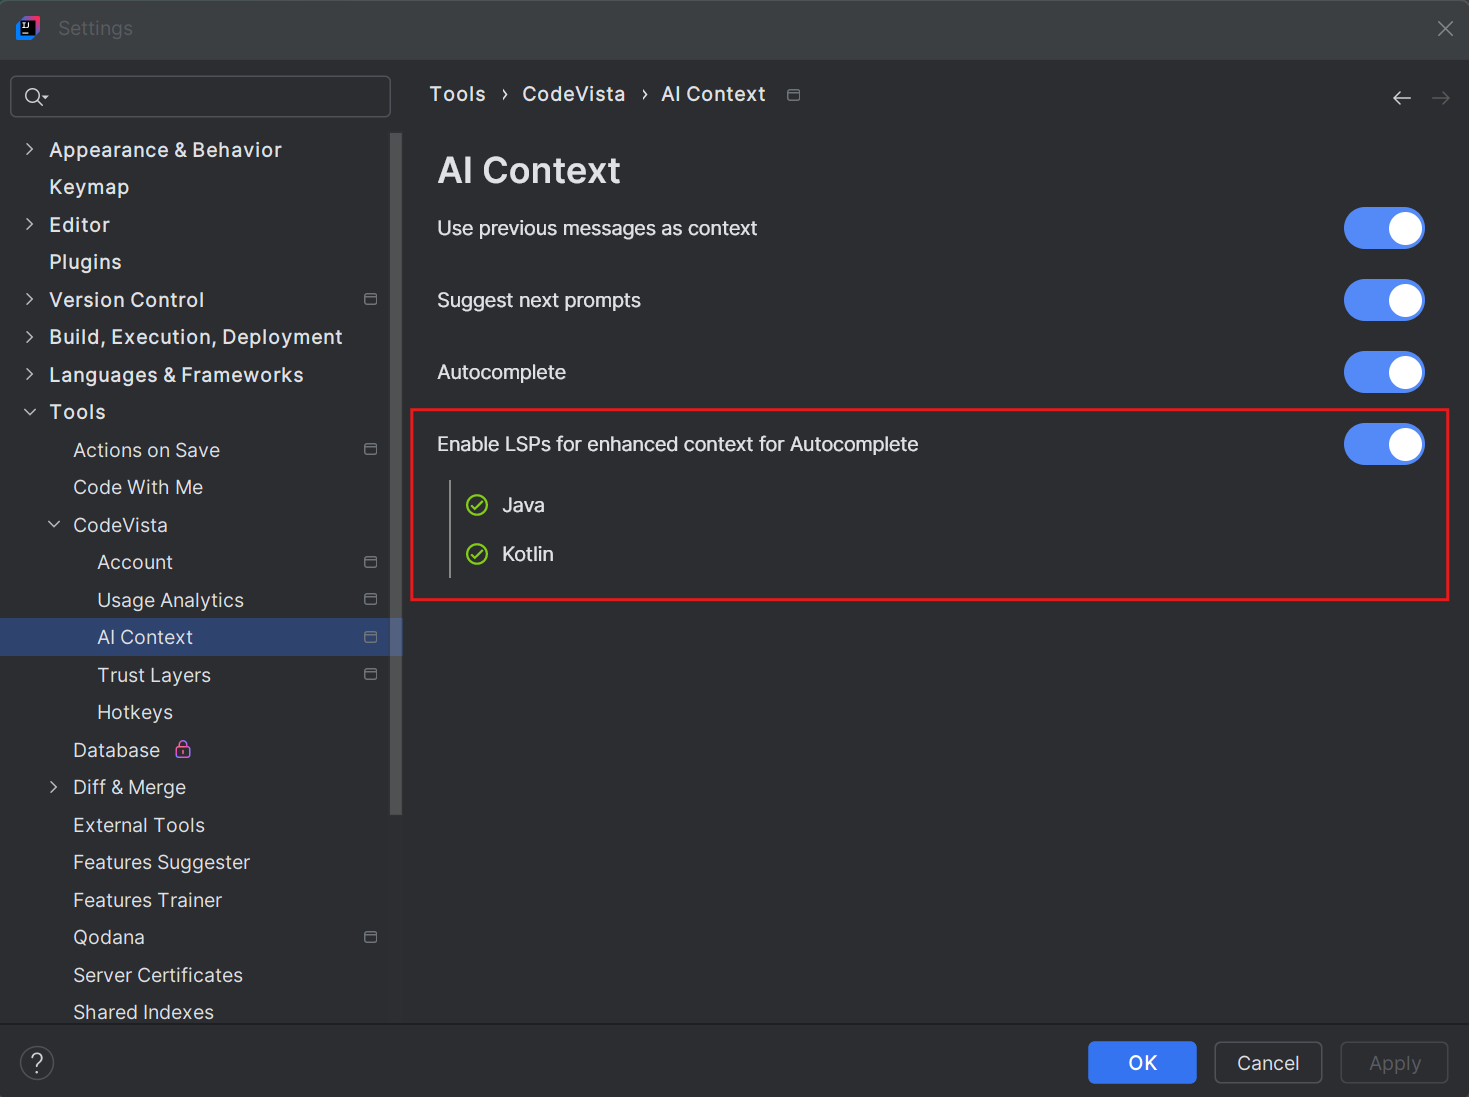Toggle Use previous messages as context

pos(1384,228)
